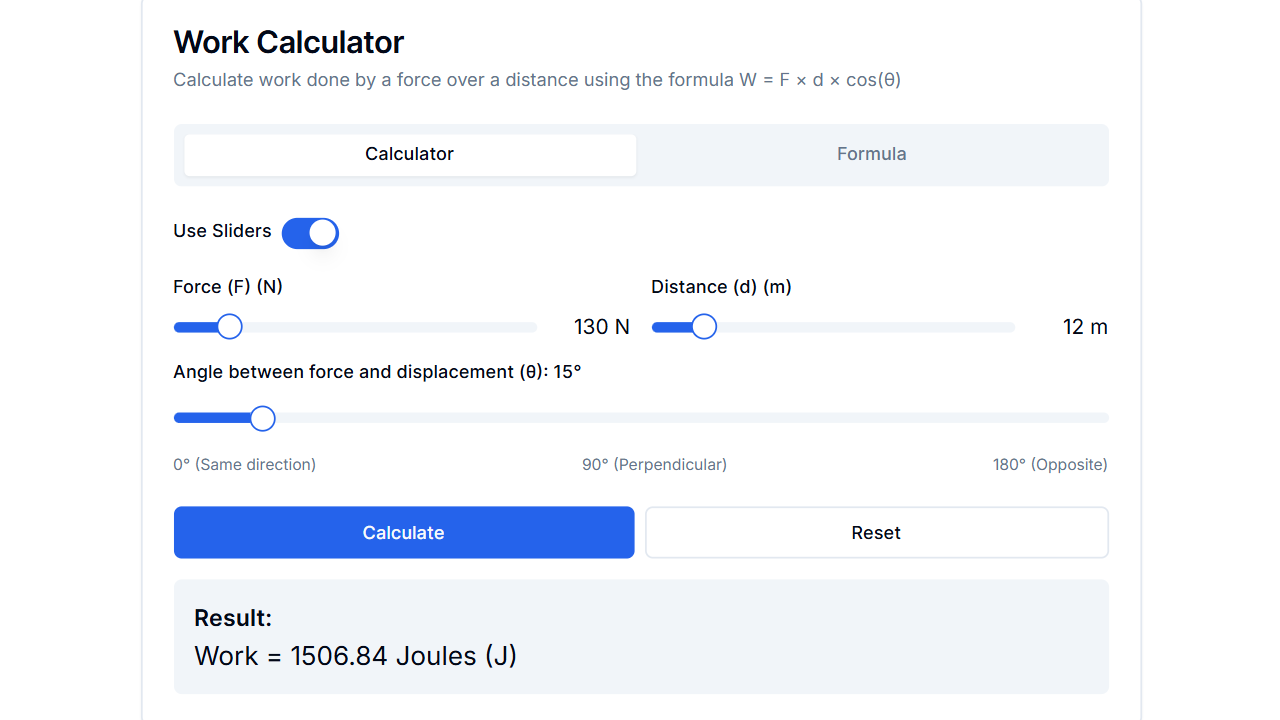The width and height of the screenshot is (1280, 720).
Task: Click the Work Calculator title
Action: [x=288, y=42]
